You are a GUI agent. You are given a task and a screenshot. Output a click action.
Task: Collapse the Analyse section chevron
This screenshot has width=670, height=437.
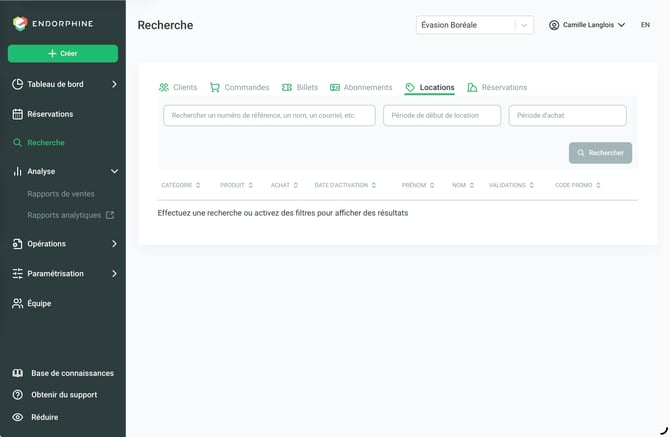pos(114,171)
